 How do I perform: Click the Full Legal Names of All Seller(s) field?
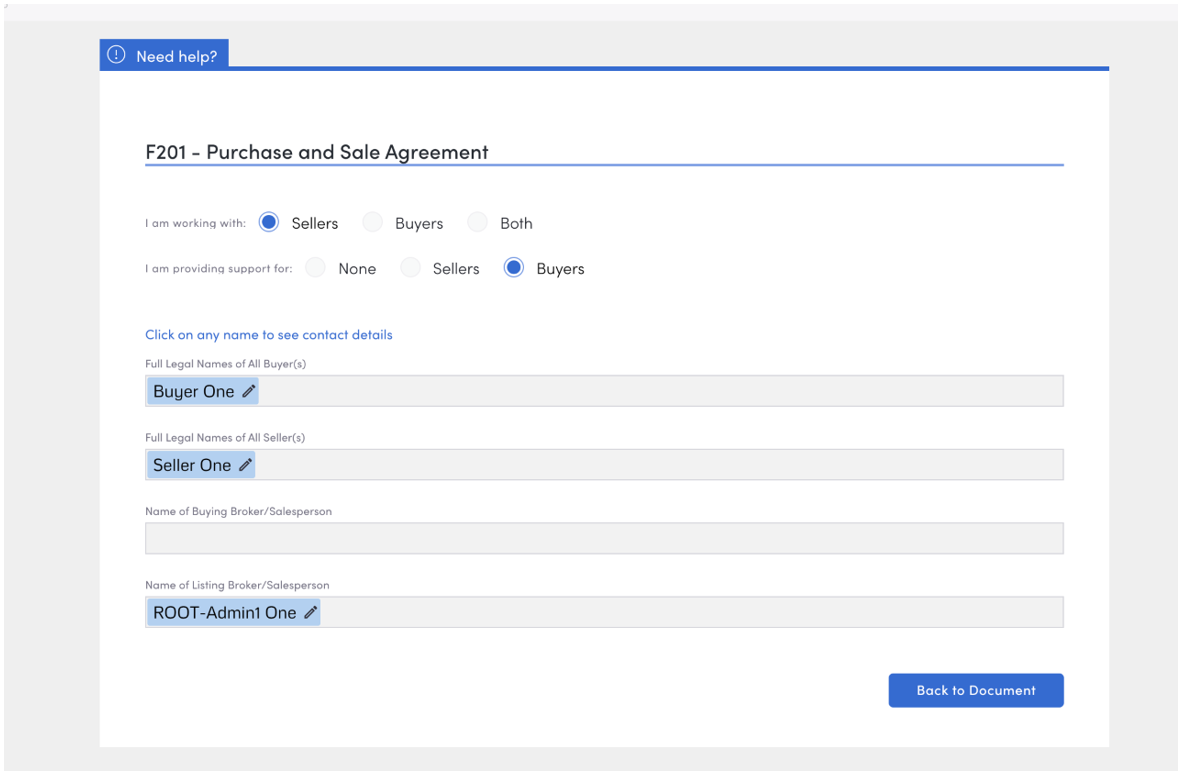(604, 465)
